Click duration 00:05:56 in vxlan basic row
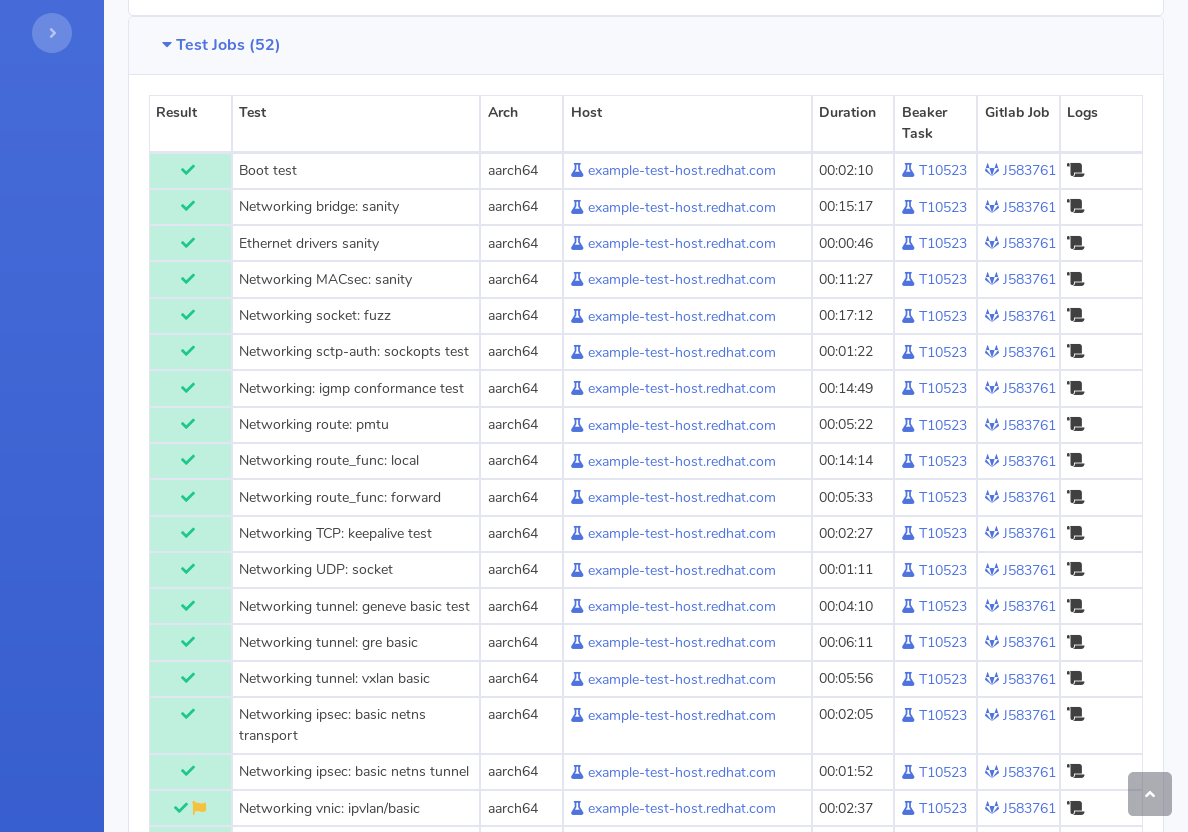This screenshot has width=1188, height=832. point(846,678)
